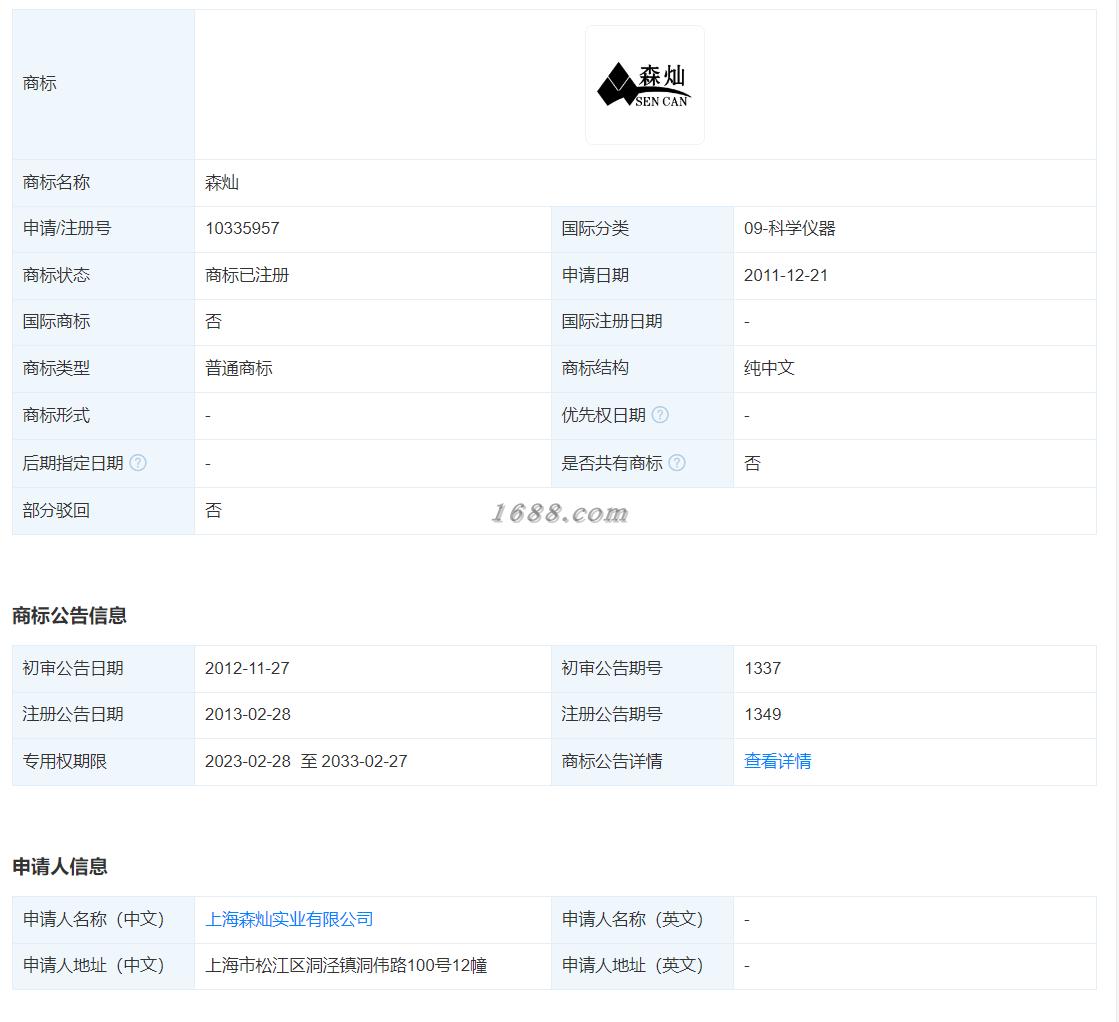Image resolution: width=1119 pixels, height=1022 pixels.
Task: Open the 查看详情 trademark announcement link
Action: [777, 761]
